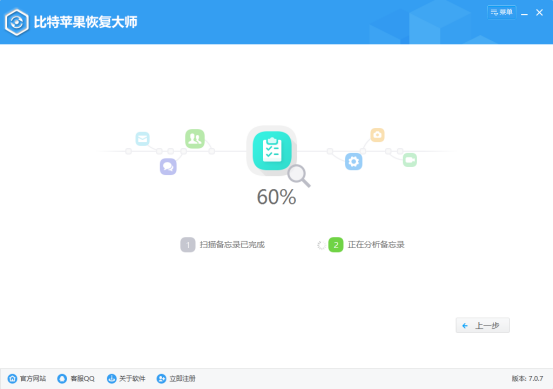
Task: Contact support via 客服QQ link
Action: click(76, 378)
